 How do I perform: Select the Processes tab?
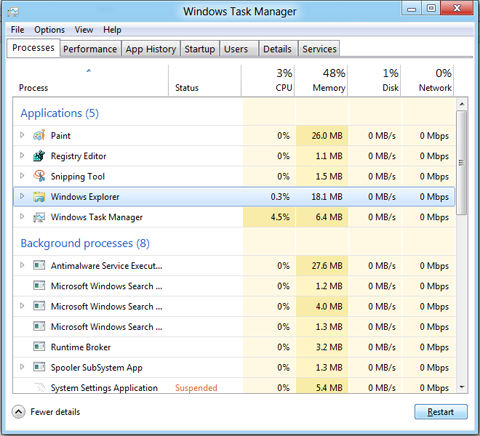(x=33, y=48)
